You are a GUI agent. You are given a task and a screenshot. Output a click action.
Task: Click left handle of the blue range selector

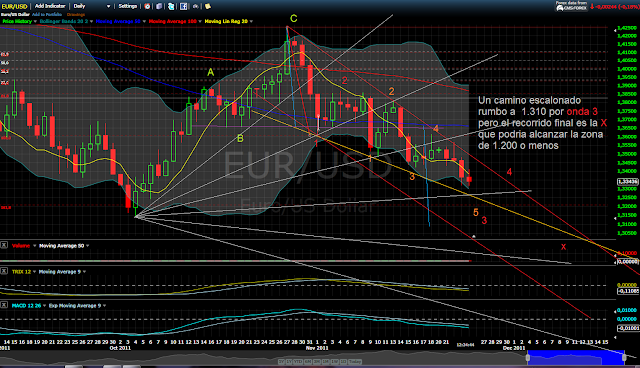tap(528, 358)
